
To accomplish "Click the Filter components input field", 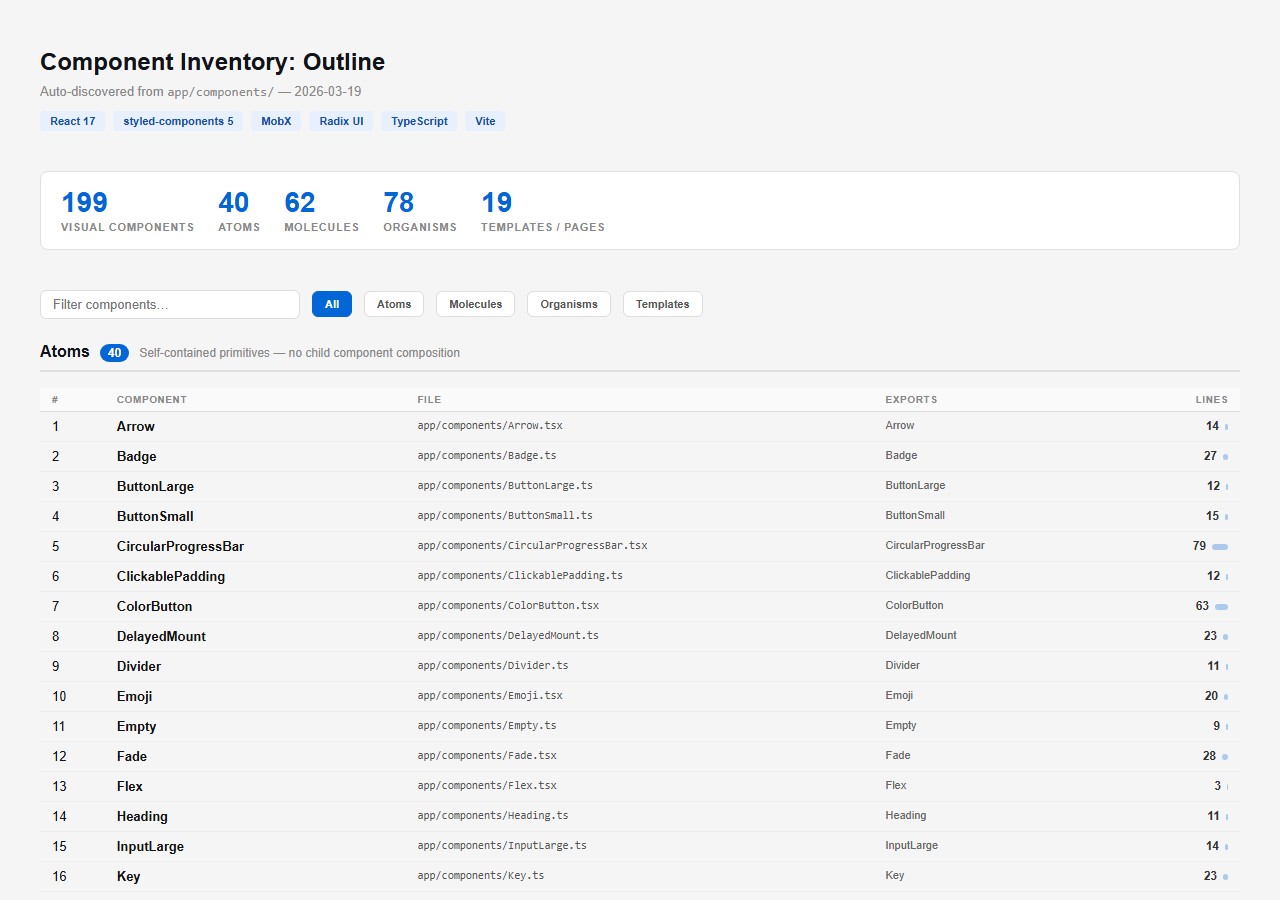I will point(170,304).
